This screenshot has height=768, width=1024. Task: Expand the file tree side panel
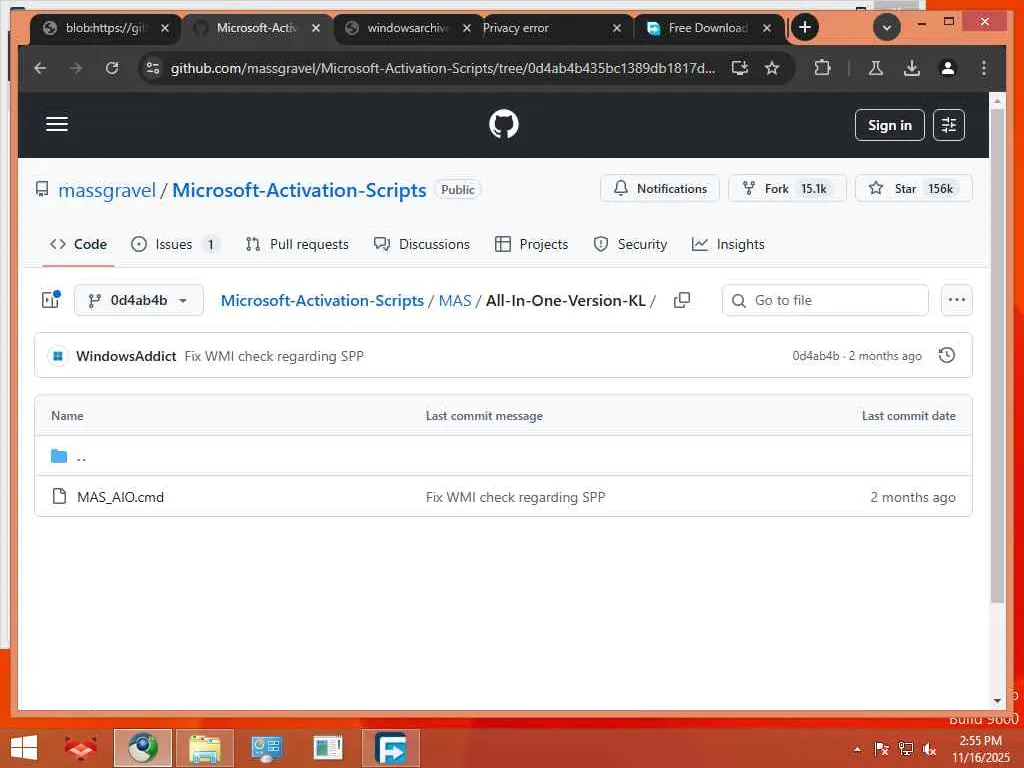click(x=51, y=300)
